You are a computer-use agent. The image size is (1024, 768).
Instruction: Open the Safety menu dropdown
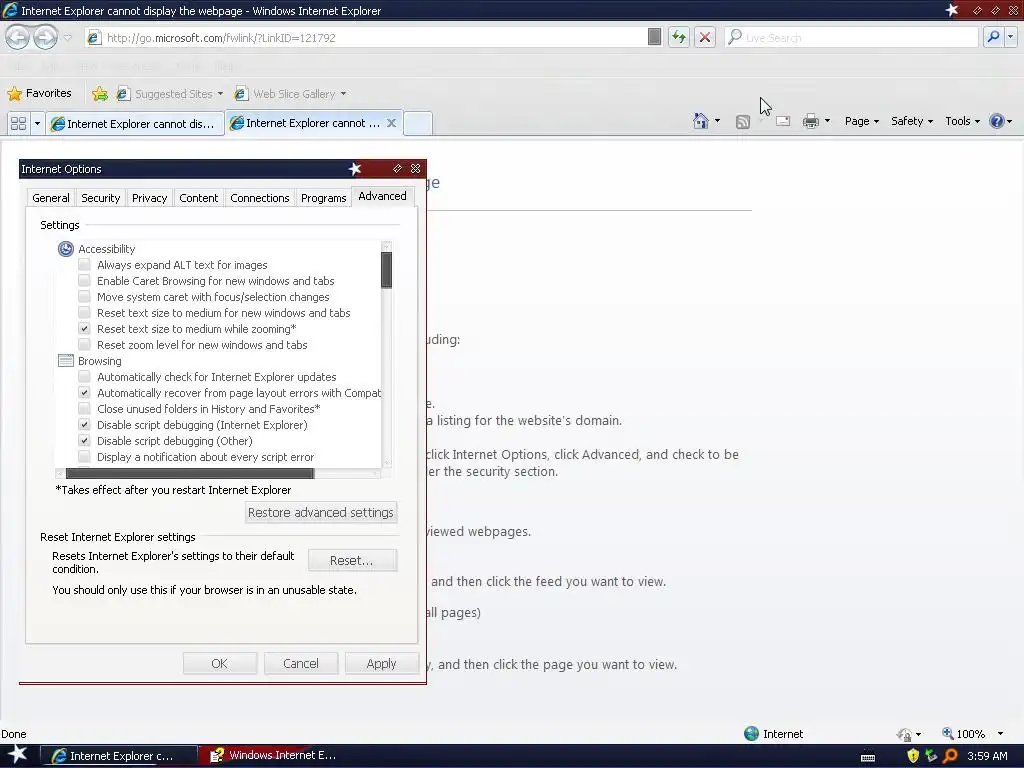pyautogui.click(x=912, y=121)
